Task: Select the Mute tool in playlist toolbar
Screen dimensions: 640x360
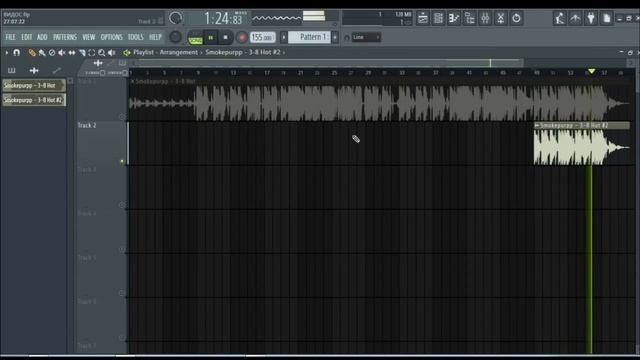Action: 62,53
